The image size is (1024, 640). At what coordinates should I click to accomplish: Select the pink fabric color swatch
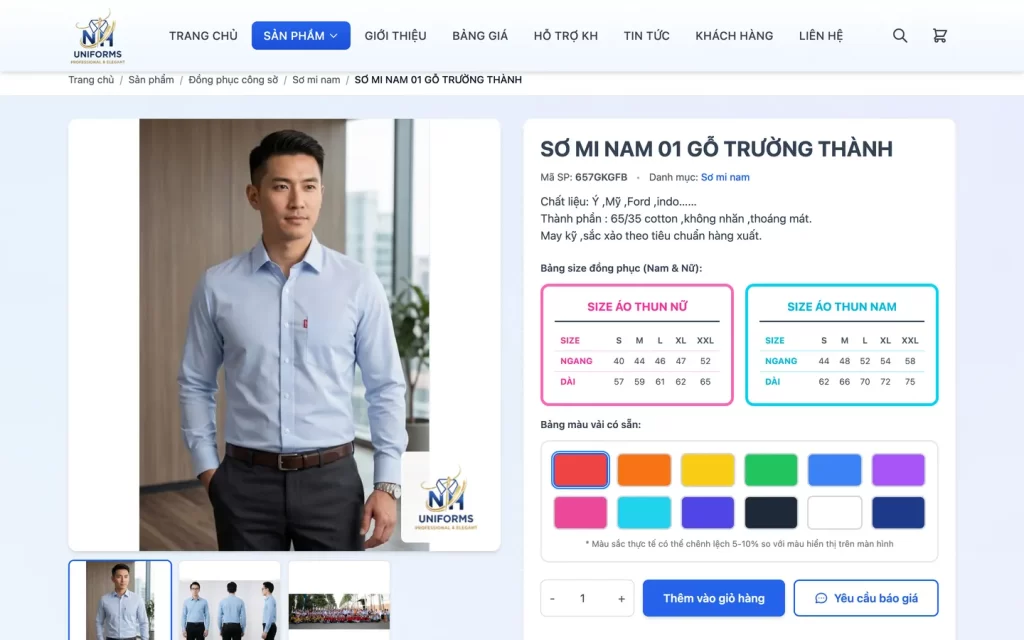[581, 512]
